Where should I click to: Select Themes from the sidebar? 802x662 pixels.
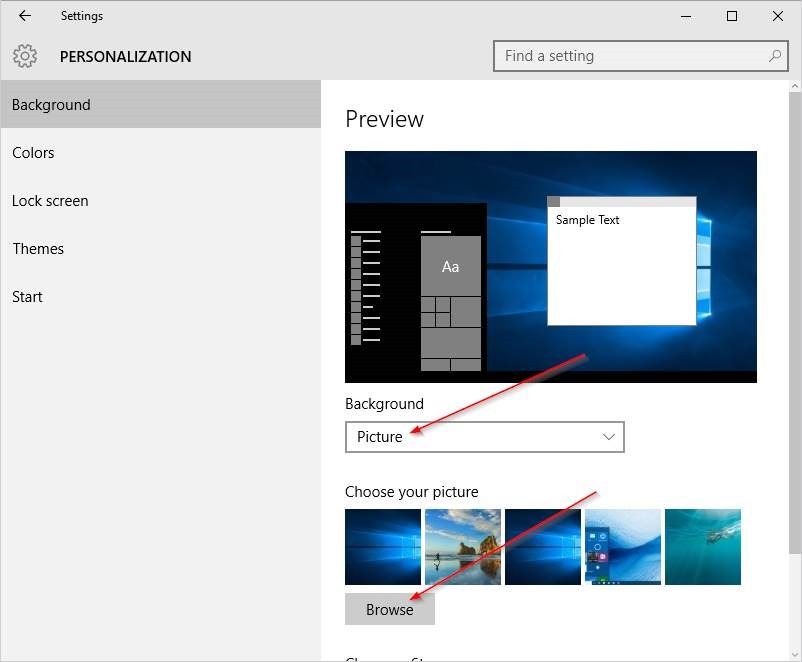point(38,248)
